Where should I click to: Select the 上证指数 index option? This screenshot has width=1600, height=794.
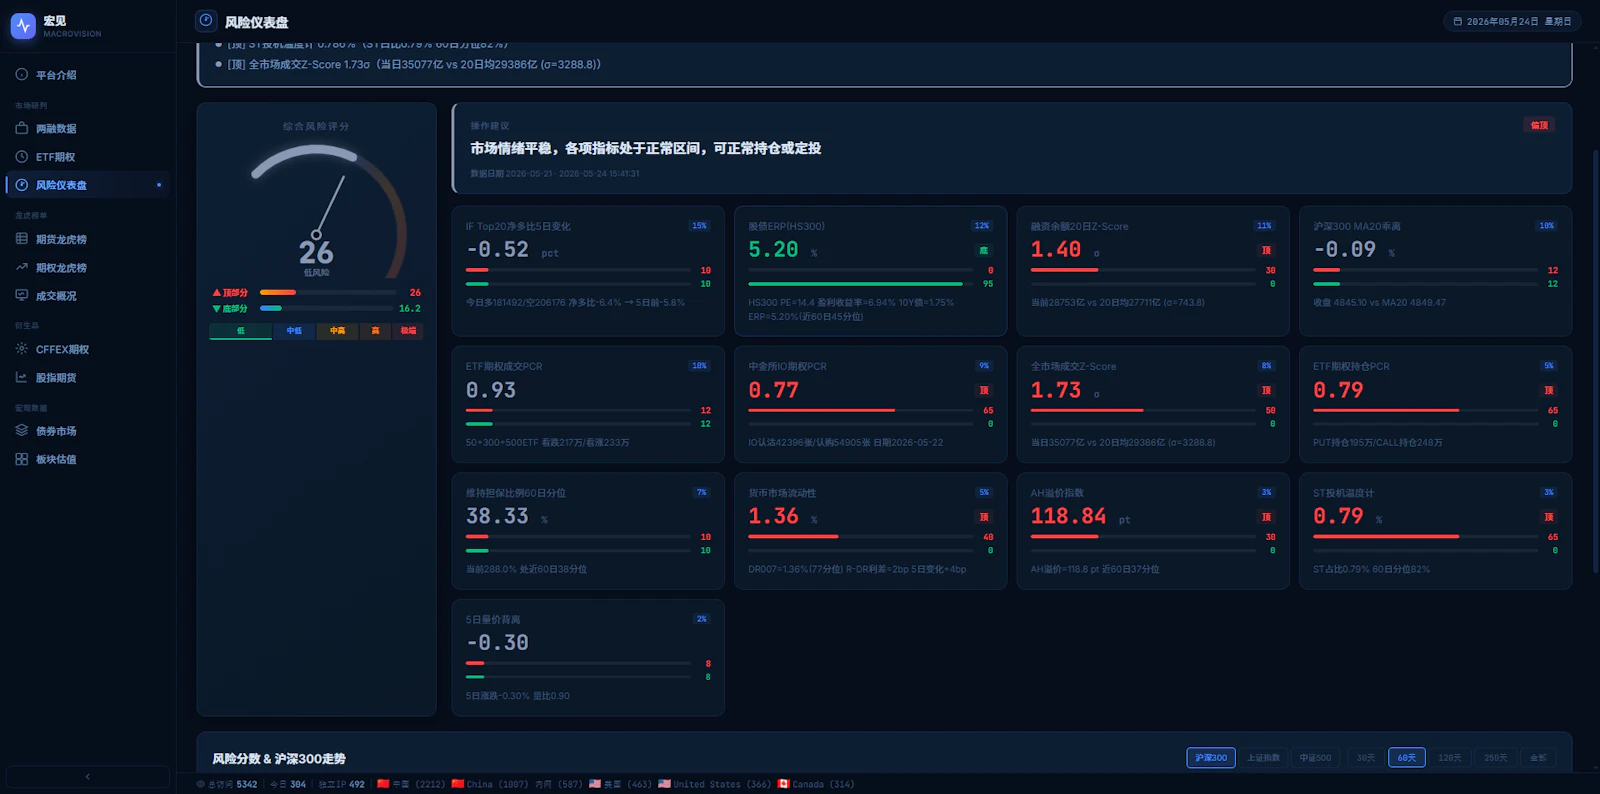coord(1263,758)
